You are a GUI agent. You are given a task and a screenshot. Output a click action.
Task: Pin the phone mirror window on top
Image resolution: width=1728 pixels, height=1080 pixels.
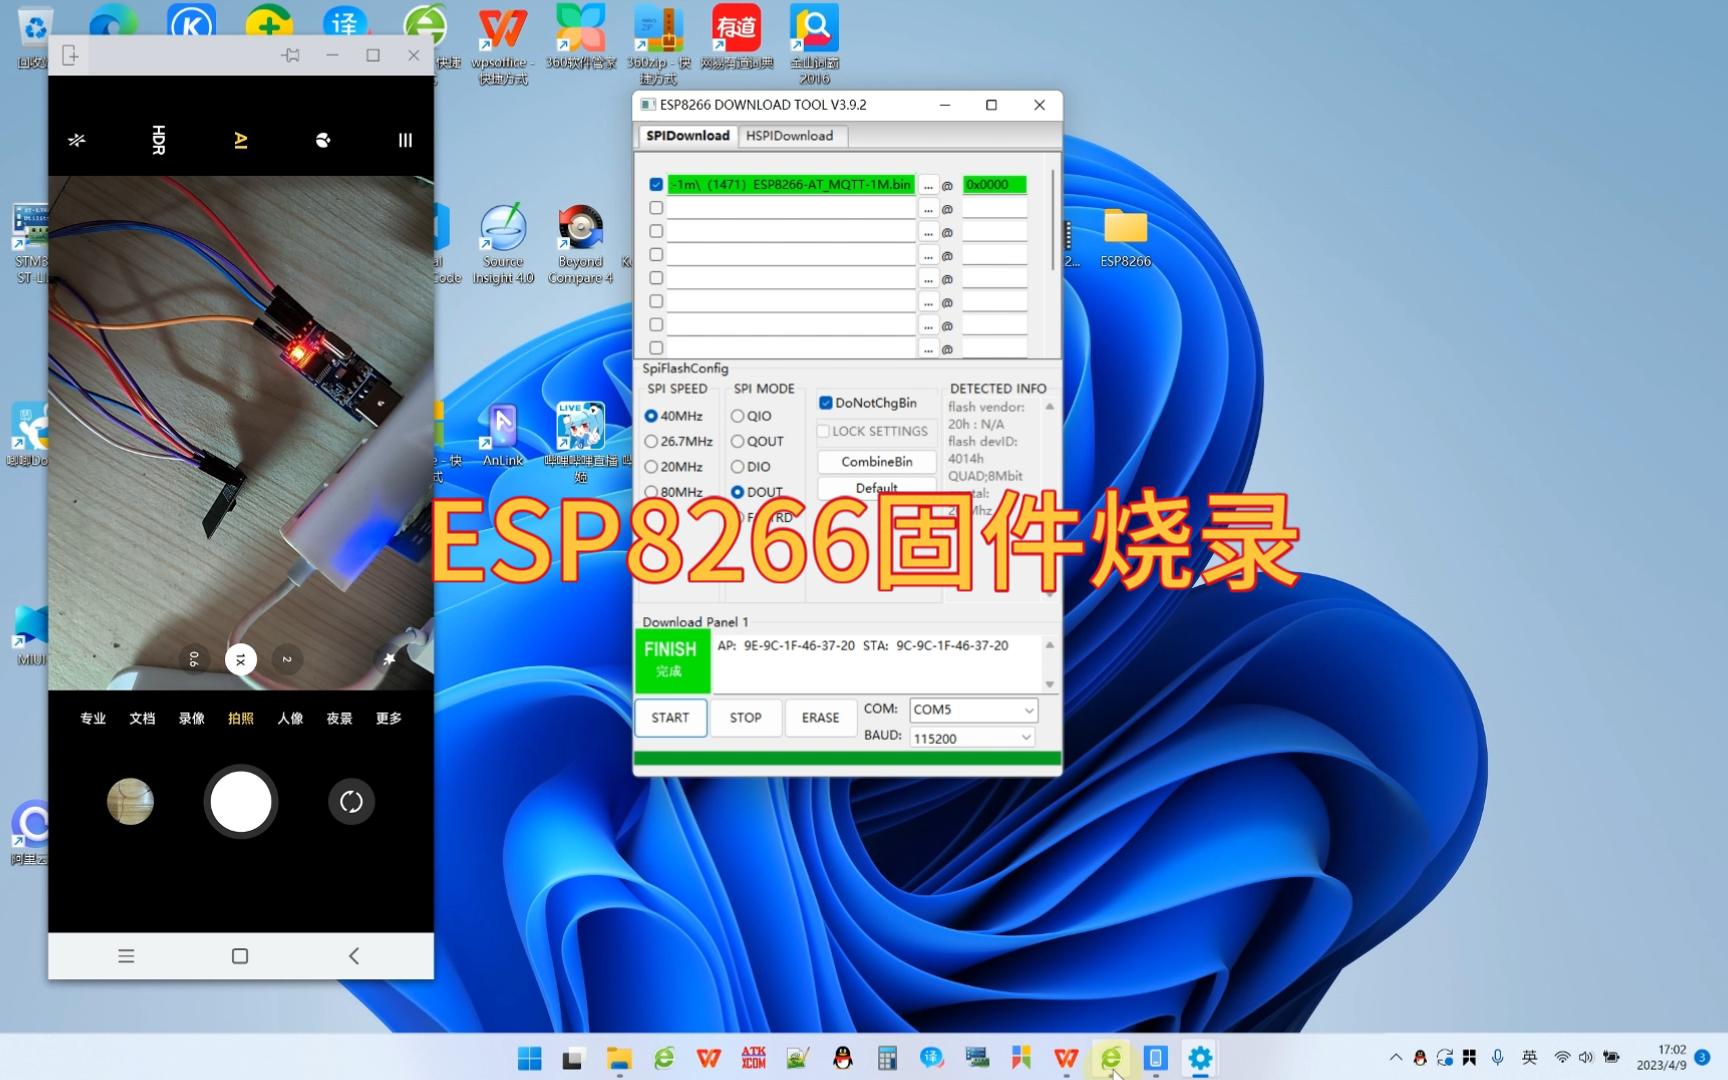pyautogui.click(x=291, y=55)
